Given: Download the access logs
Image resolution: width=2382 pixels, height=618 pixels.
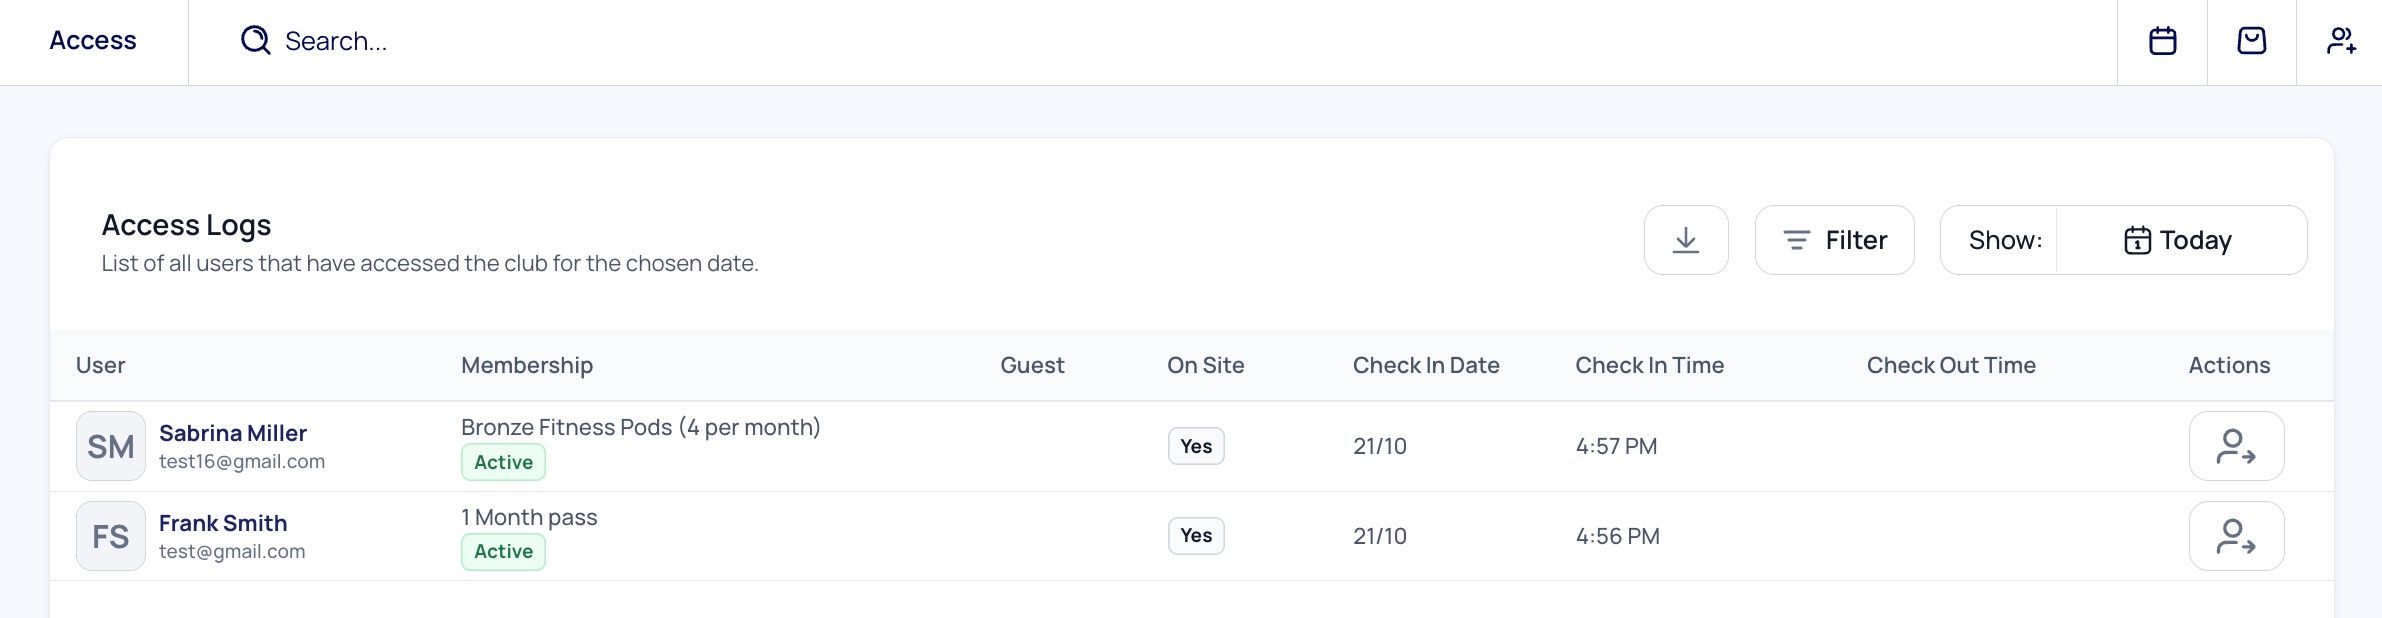Looking at the screenshot, I should (x=1686, y=240).
